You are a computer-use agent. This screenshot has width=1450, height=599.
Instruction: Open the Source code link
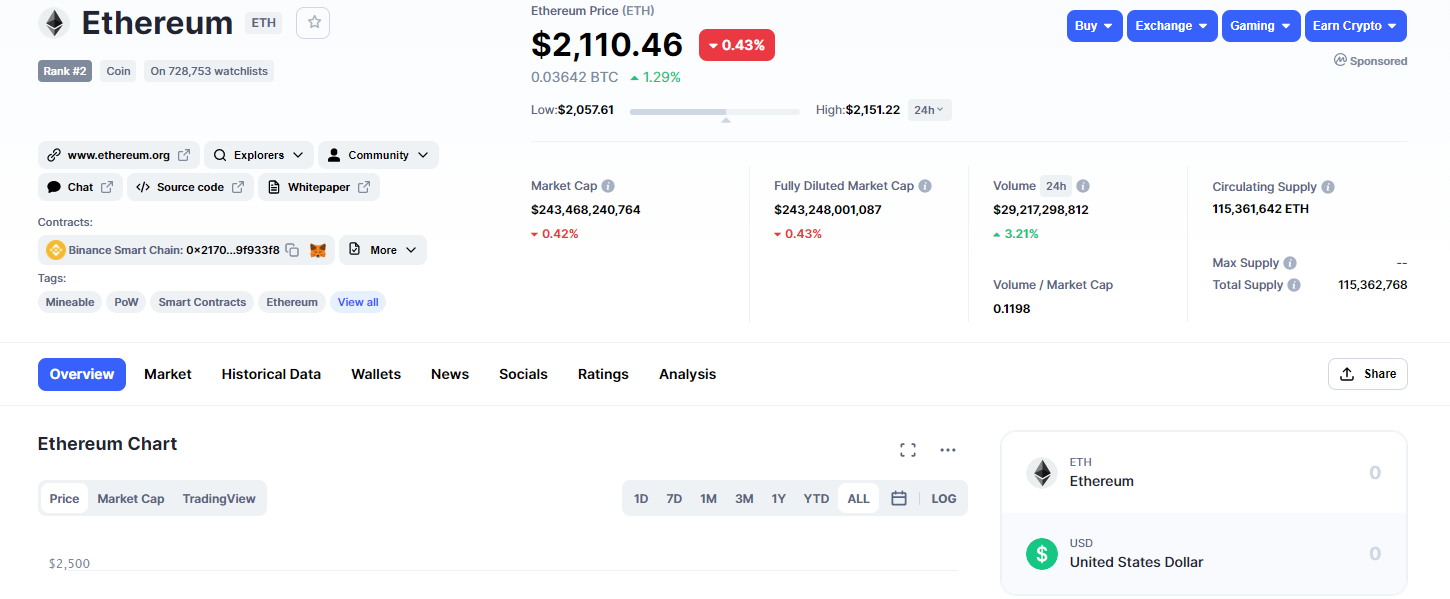[190, 187]
